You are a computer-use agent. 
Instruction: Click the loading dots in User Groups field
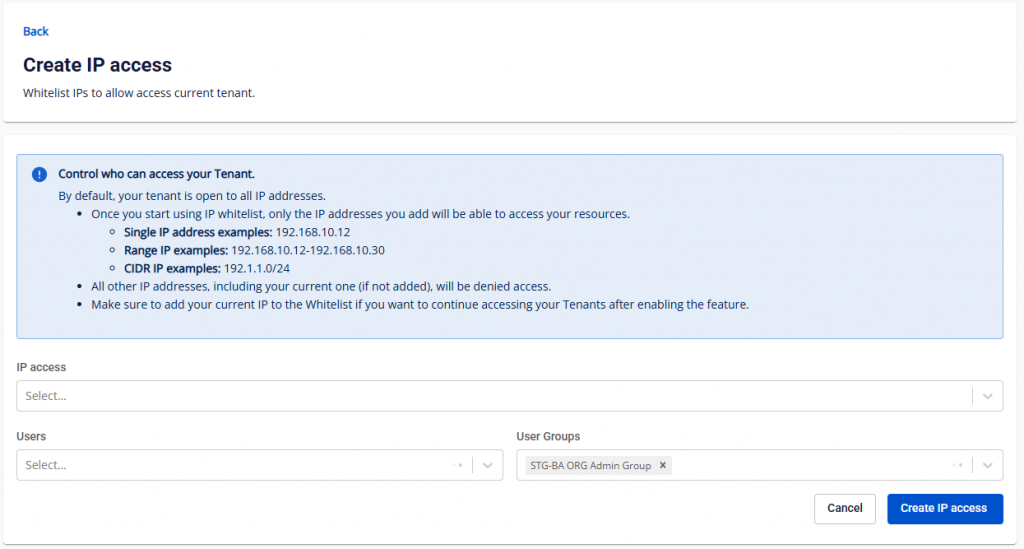click(958, 465)
